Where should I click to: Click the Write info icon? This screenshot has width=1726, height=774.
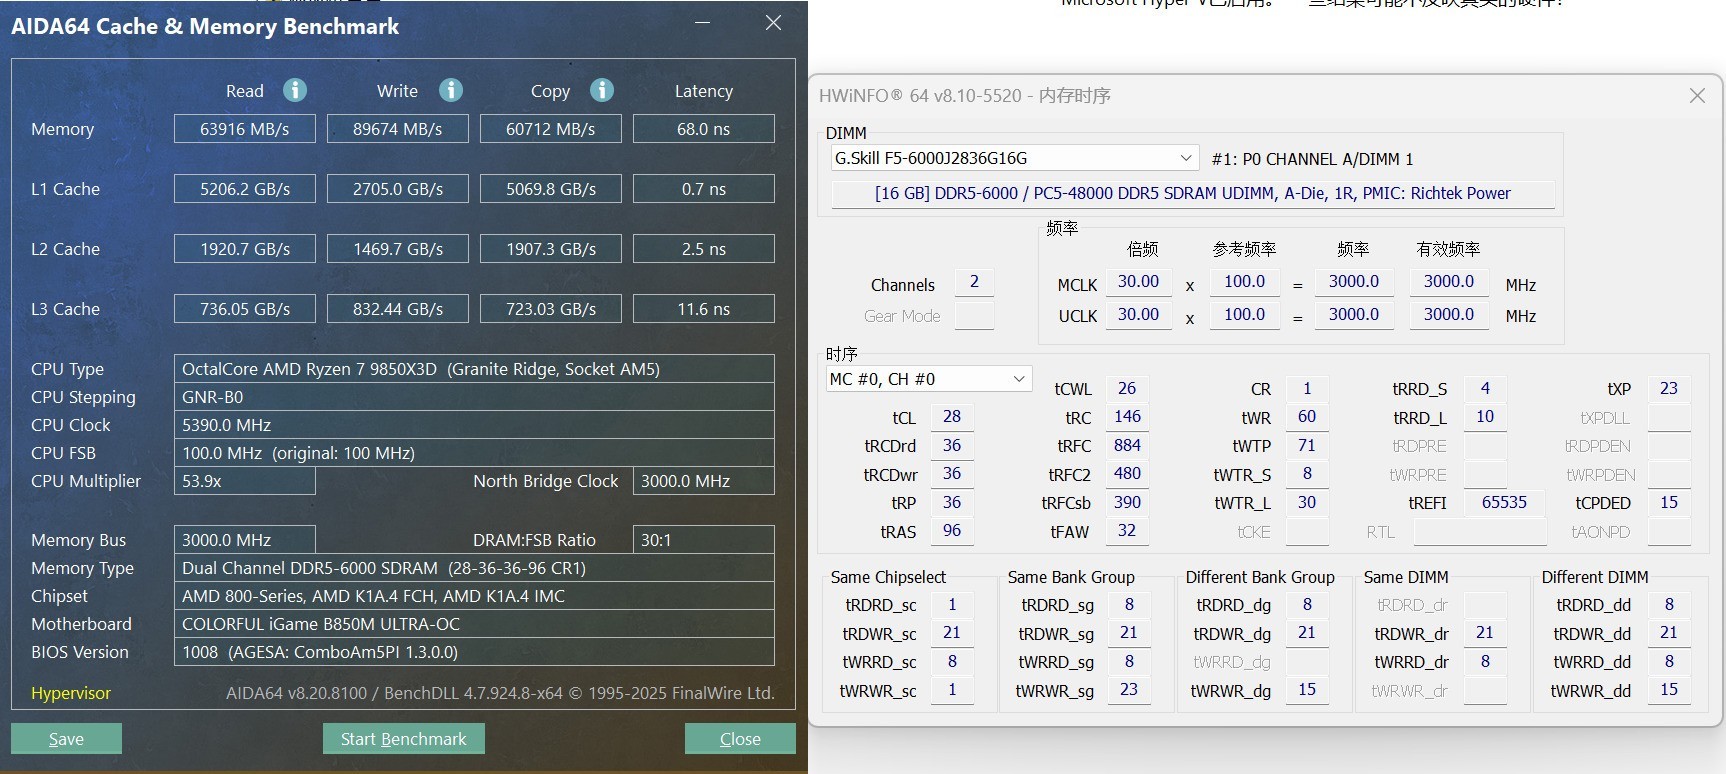(451, 90)
